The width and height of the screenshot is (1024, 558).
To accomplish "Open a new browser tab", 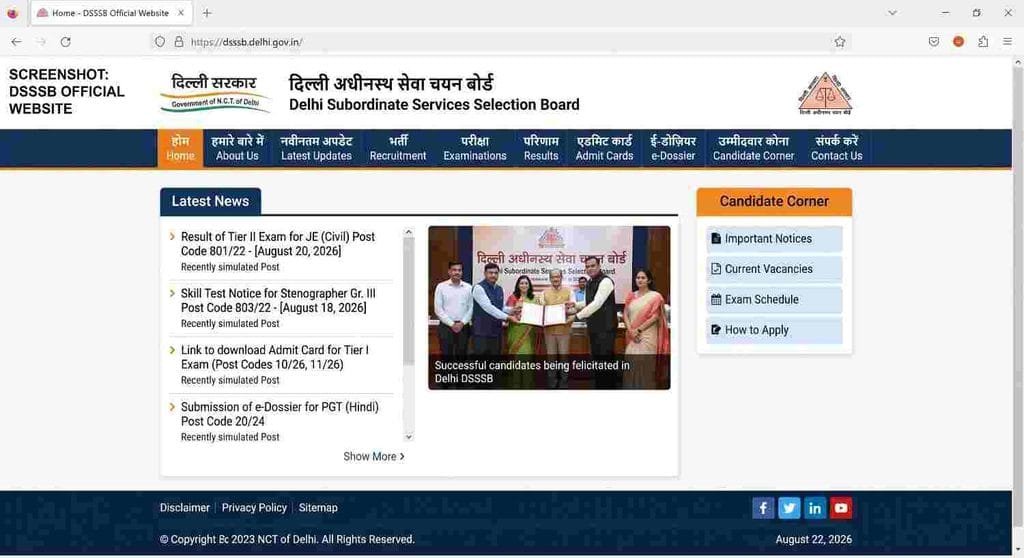I will point(207,13).
